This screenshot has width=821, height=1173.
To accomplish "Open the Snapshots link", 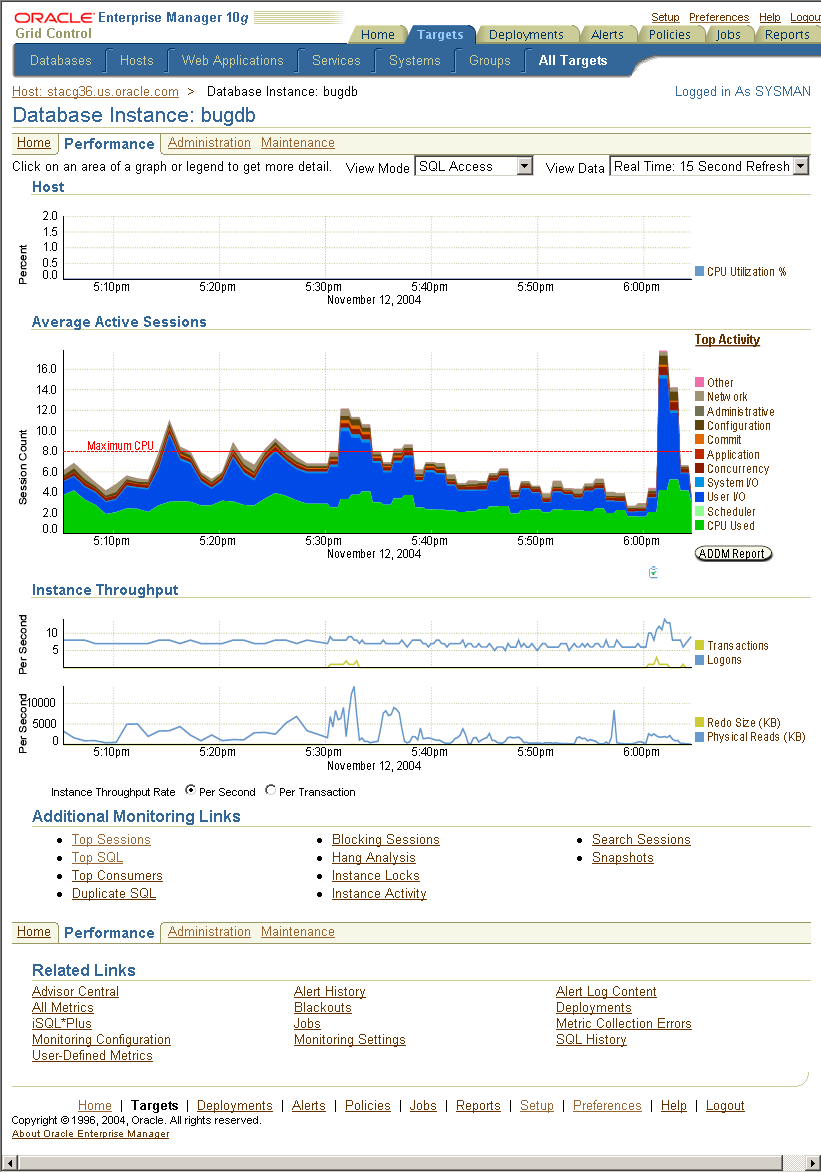I will coord(623,857).
